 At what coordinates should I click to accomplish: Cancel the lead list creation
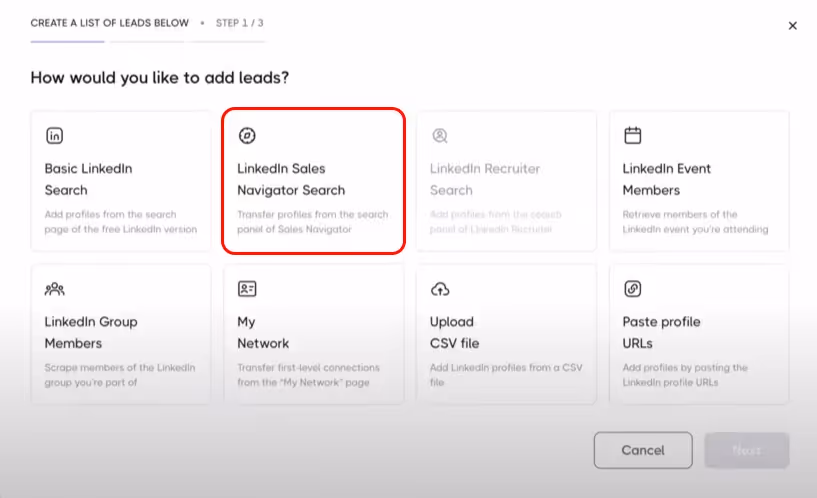click(x=643, y=450)
